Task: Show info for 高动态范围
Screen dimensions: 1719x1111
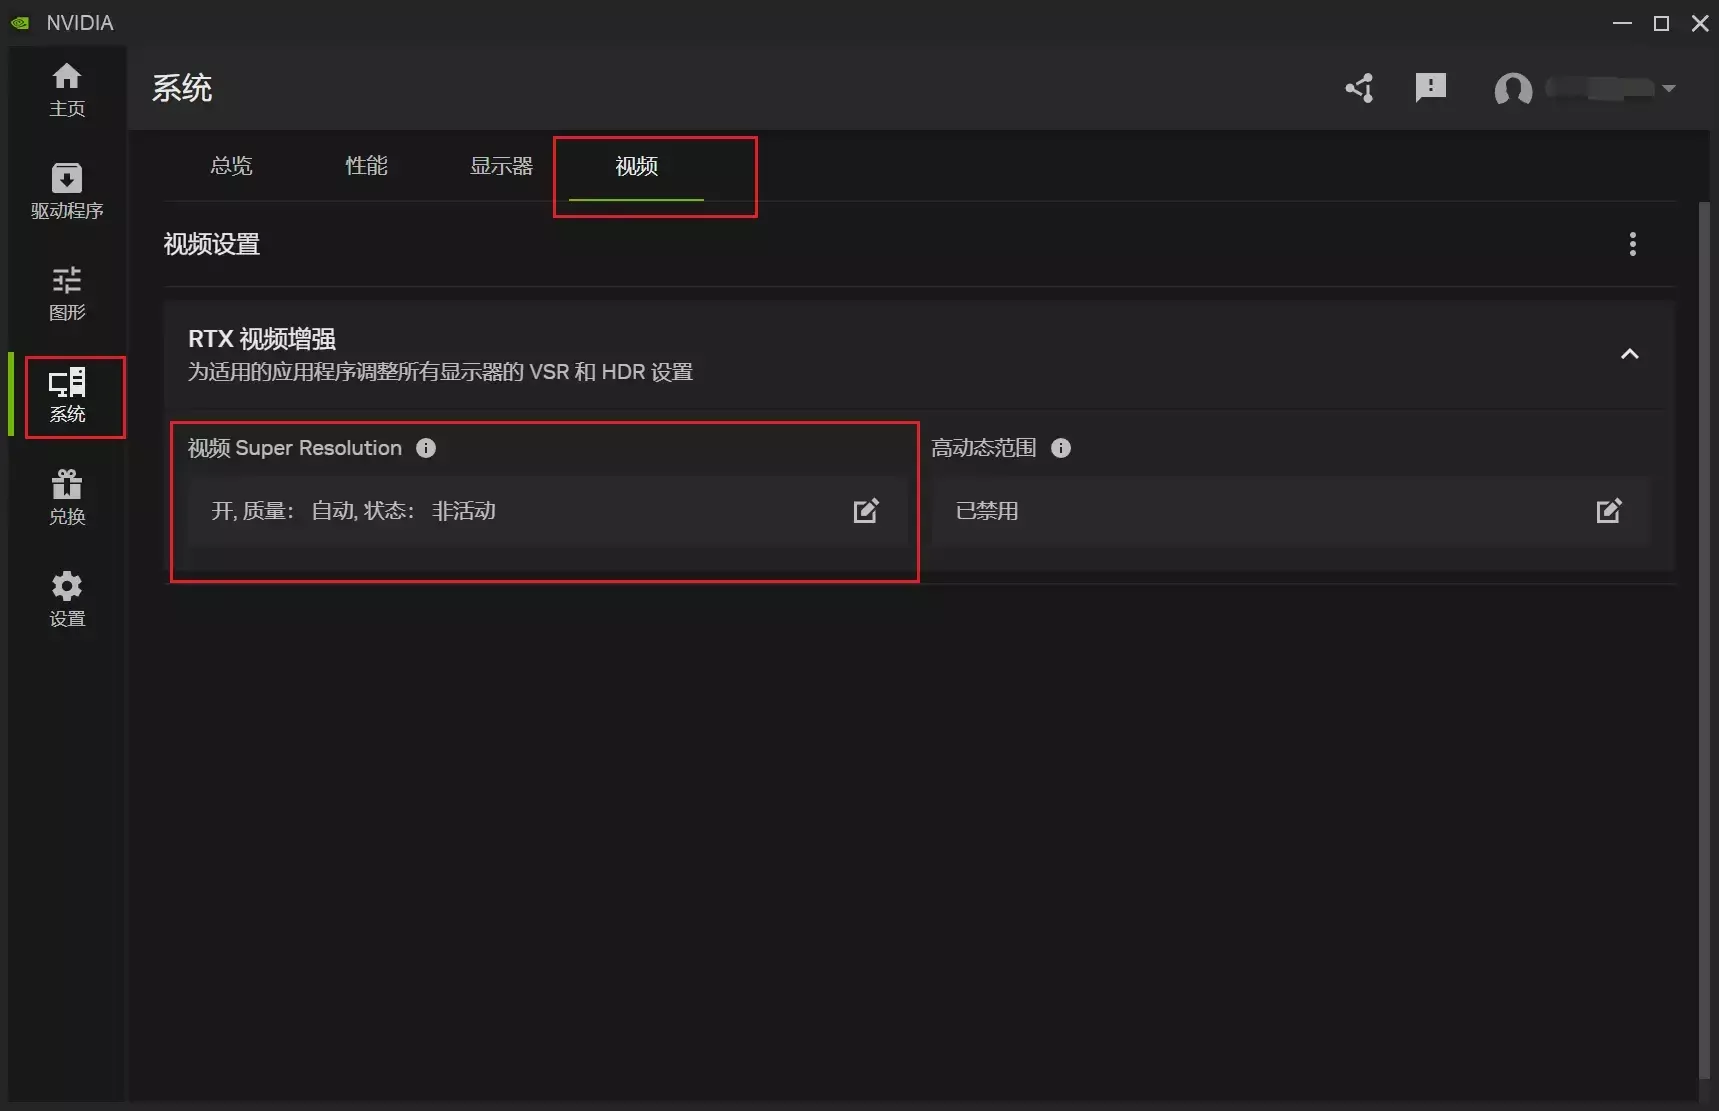Action: [x=1061, y=448]
